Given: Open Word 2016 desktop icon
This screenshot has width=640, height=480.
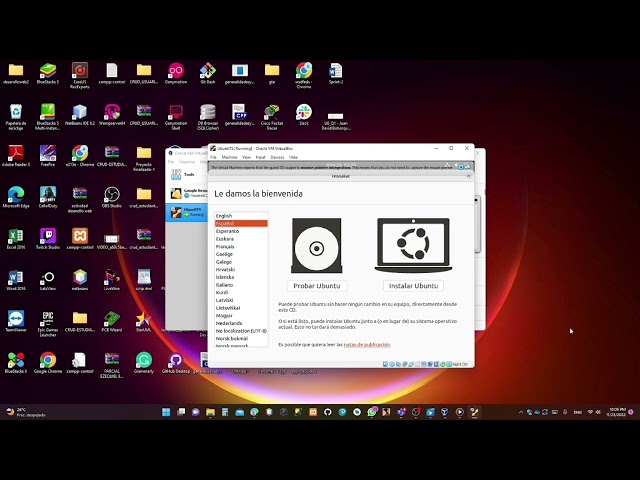Looking at the screenshot, I should 16,280.
